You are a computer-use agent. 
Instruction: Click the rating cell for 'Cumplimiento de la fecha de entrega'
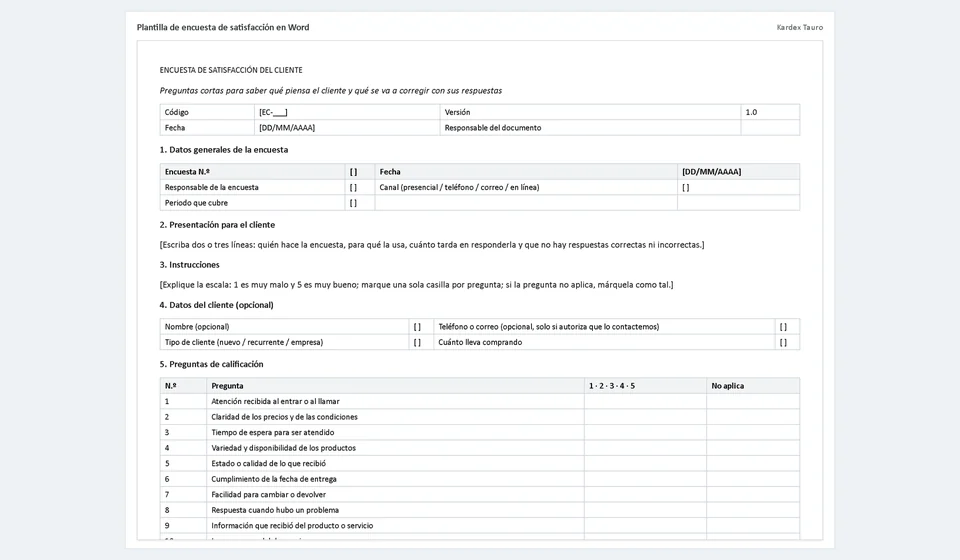click(645, 479)
